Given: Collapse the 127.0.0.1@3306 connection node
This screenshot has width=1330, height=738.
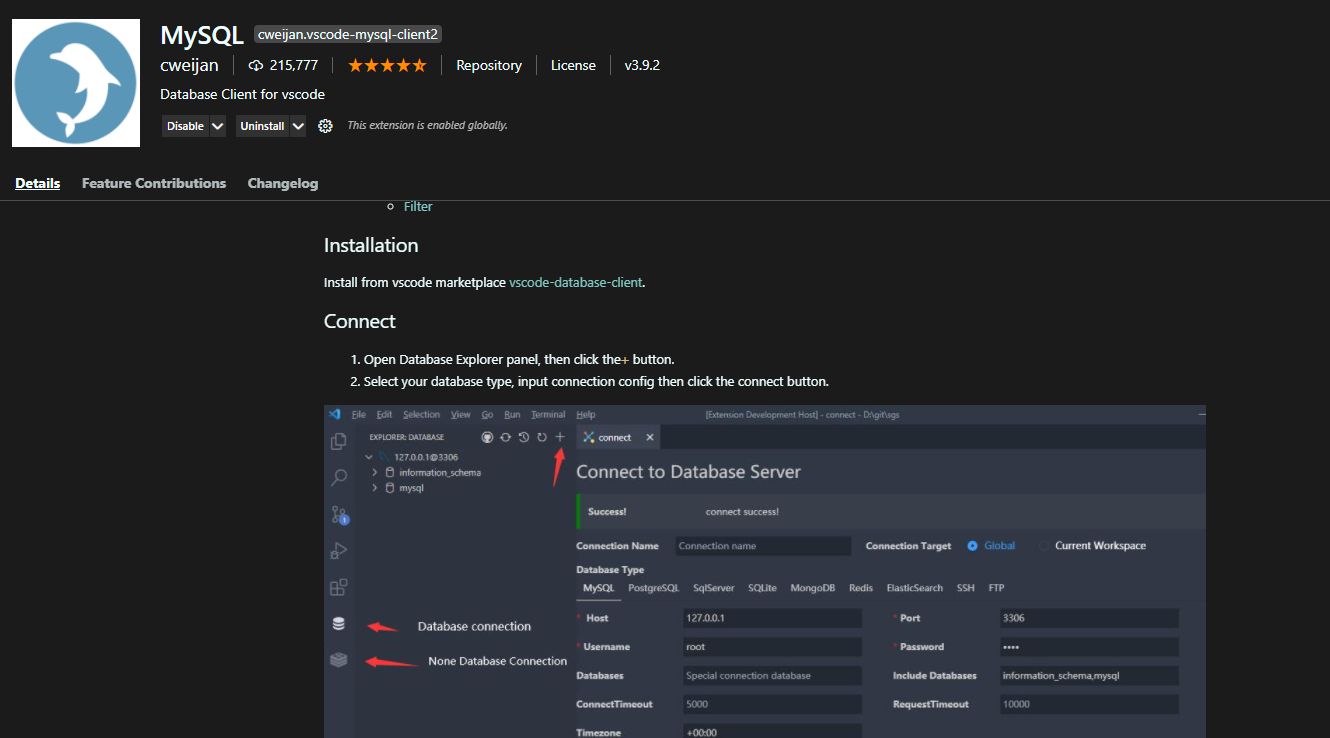Looking at the screenshot, I should [x=369, y=456].
